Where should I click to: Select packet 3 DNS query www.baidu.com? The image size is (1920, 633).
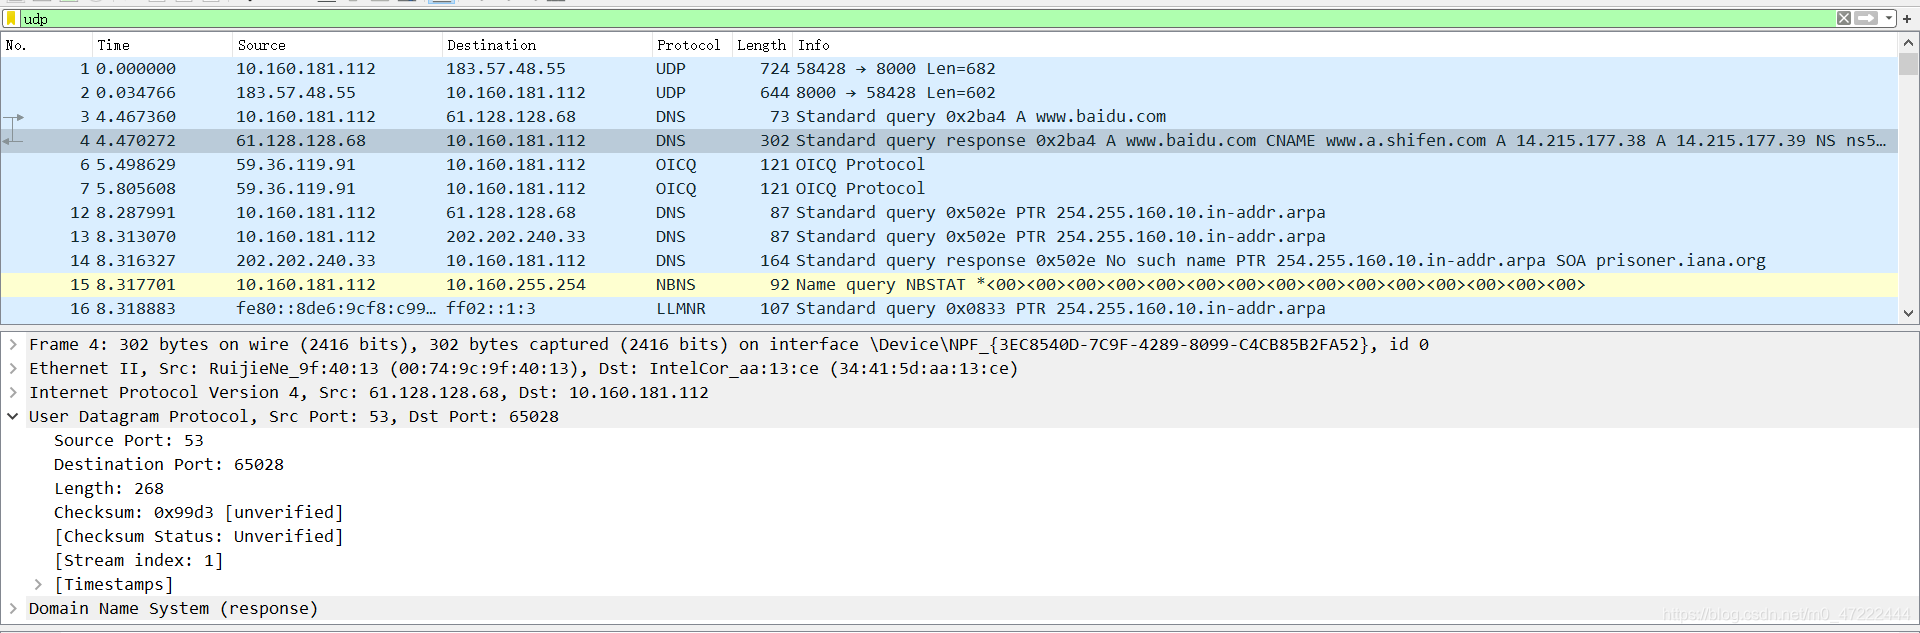click(x=949, y=117)
